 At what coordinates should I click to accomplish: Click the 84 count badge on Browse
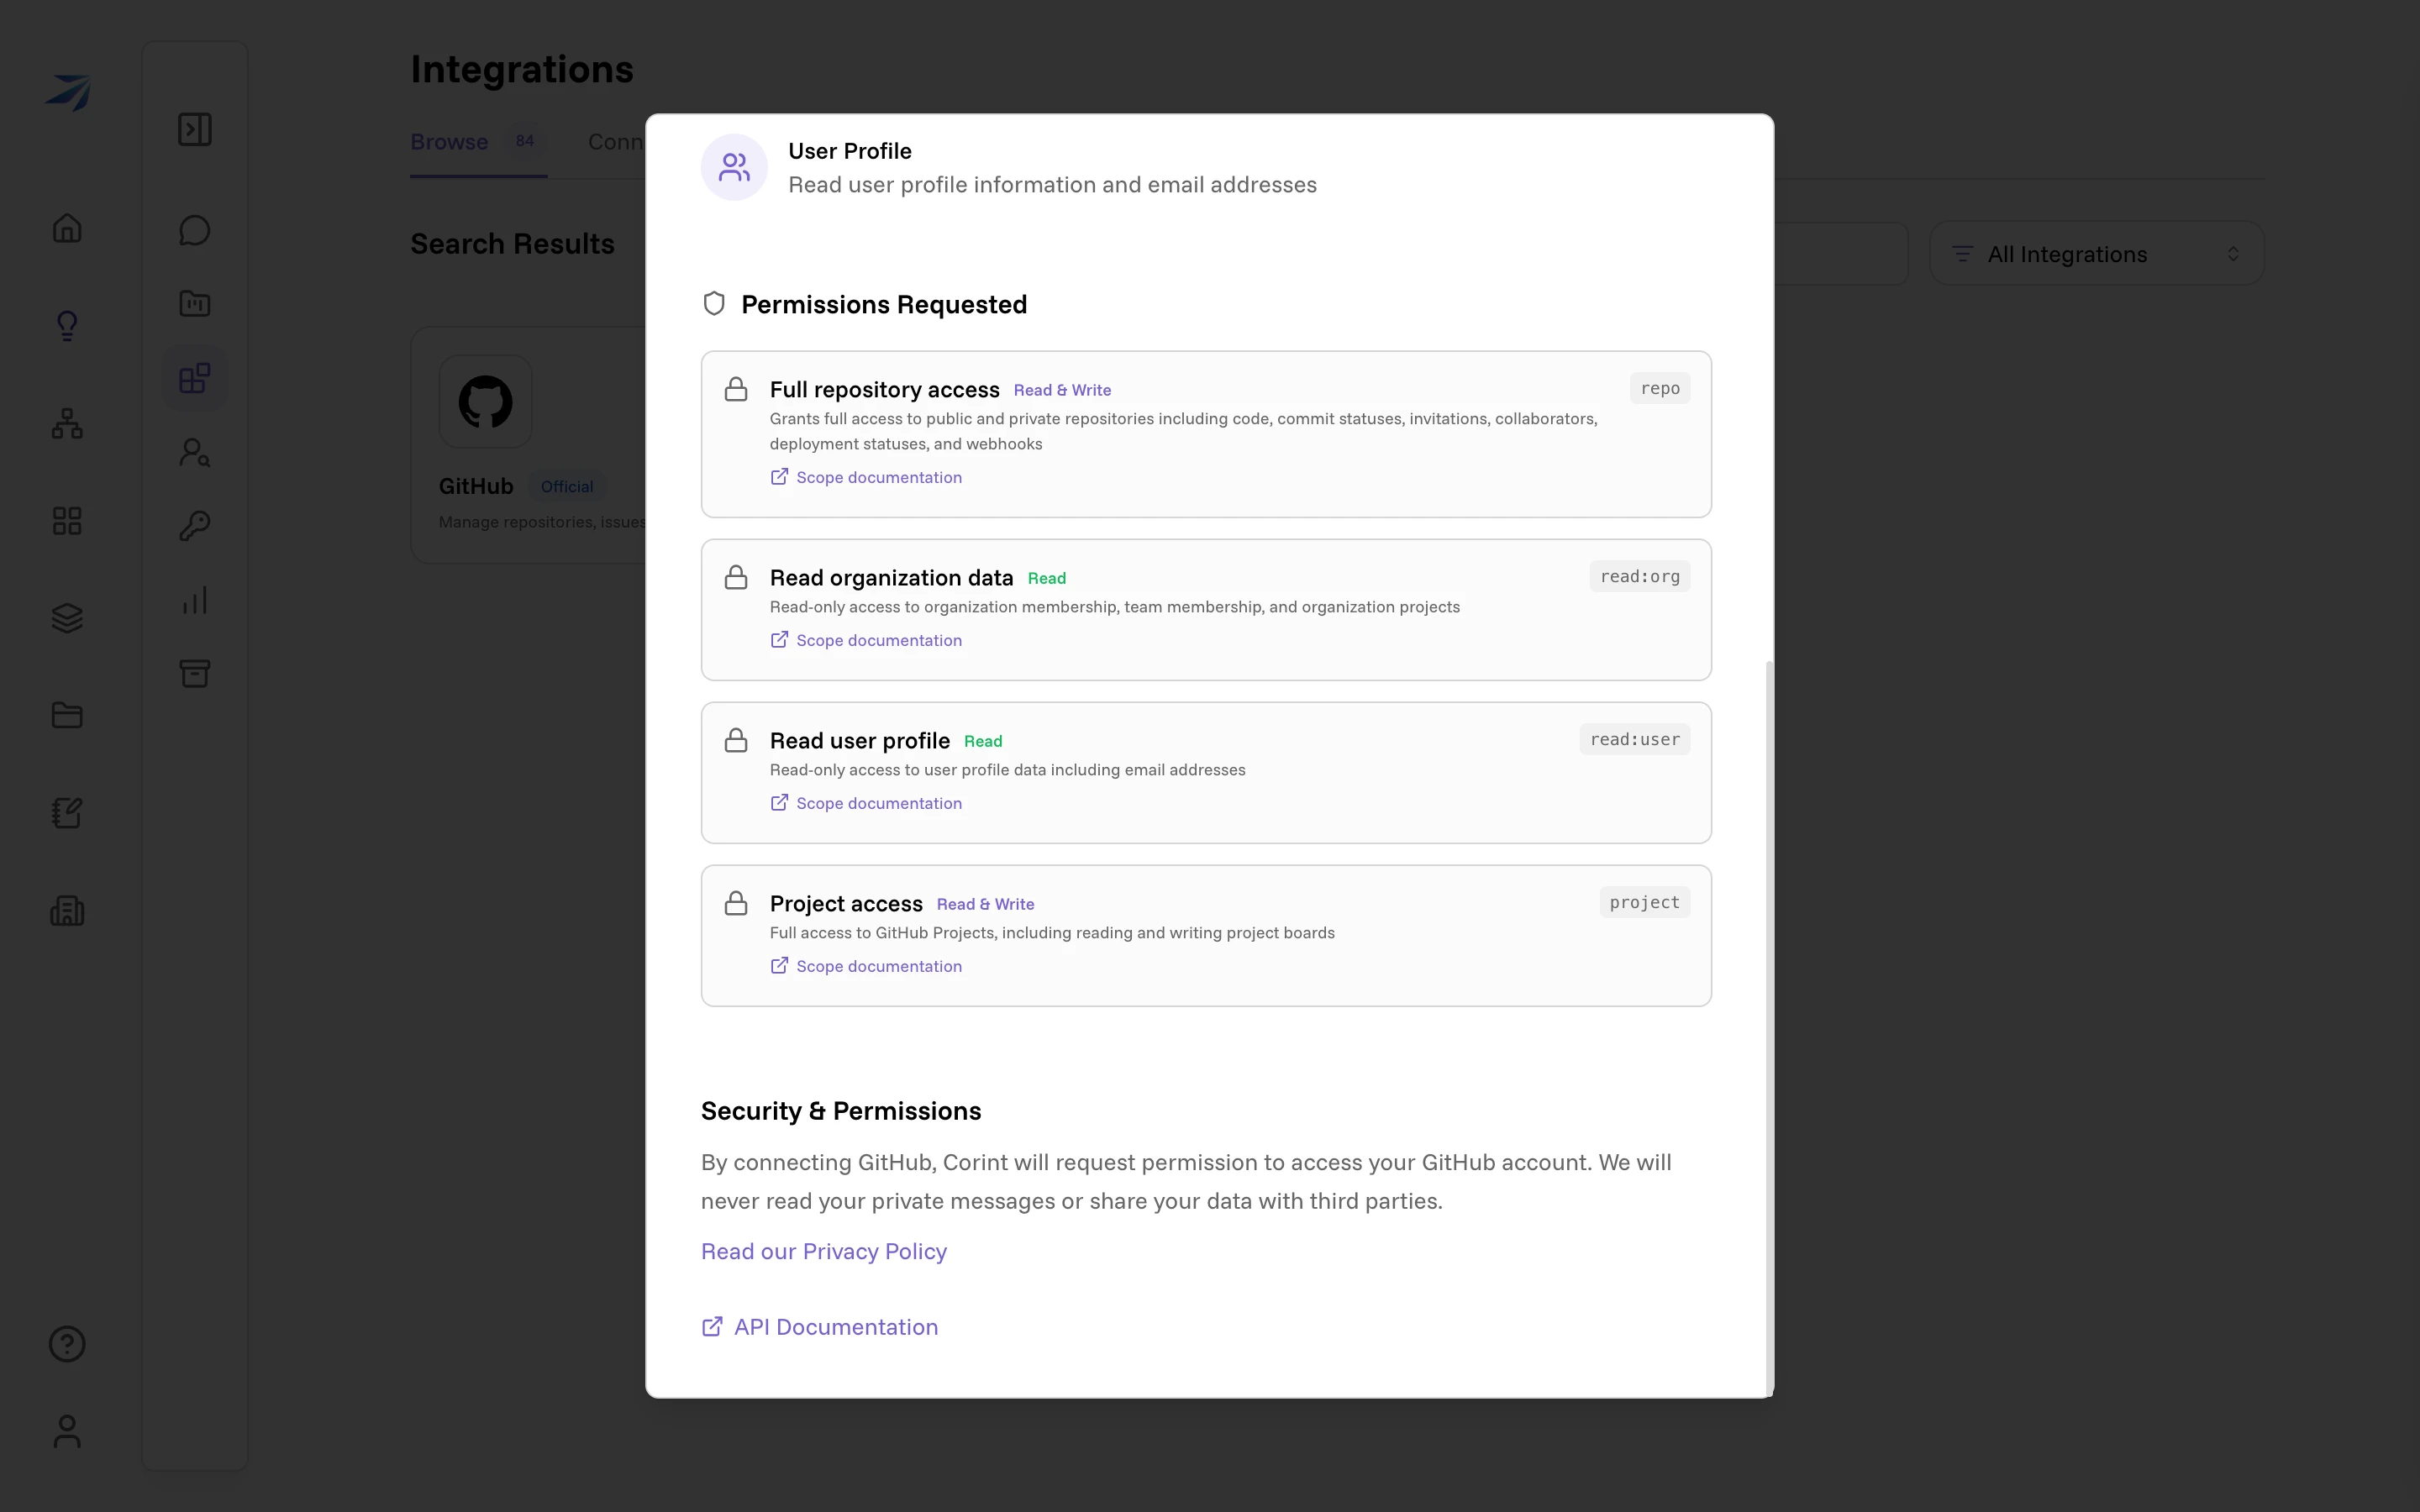coord(525,141)
